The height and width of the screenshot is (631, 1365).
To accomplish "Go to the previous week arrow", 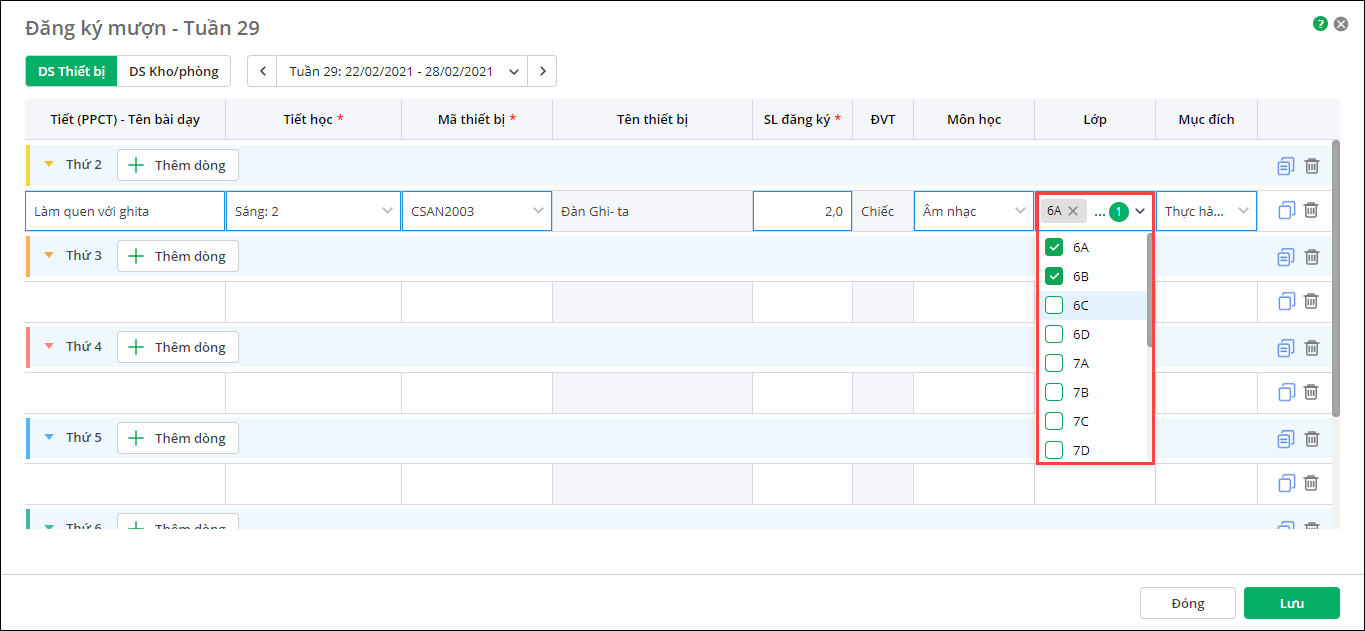I will [x=262, y=71].
